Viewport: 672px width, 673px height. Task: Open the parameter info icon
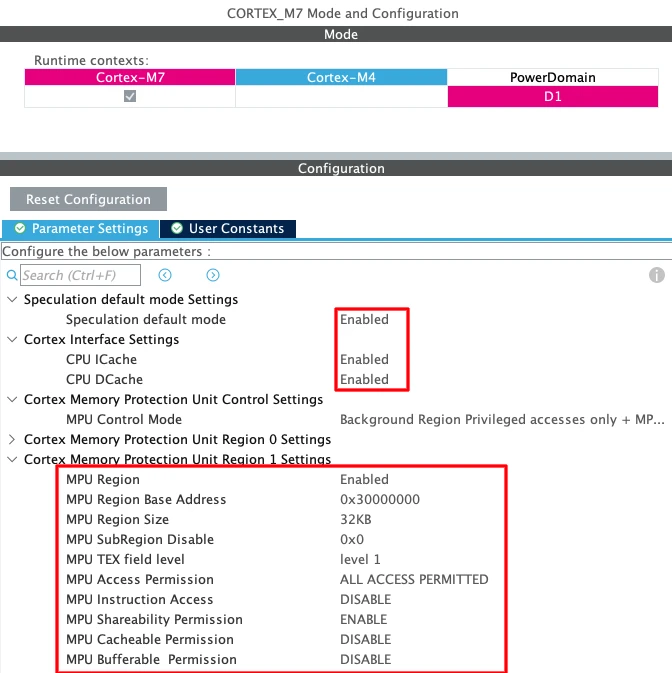pos(657,275)
